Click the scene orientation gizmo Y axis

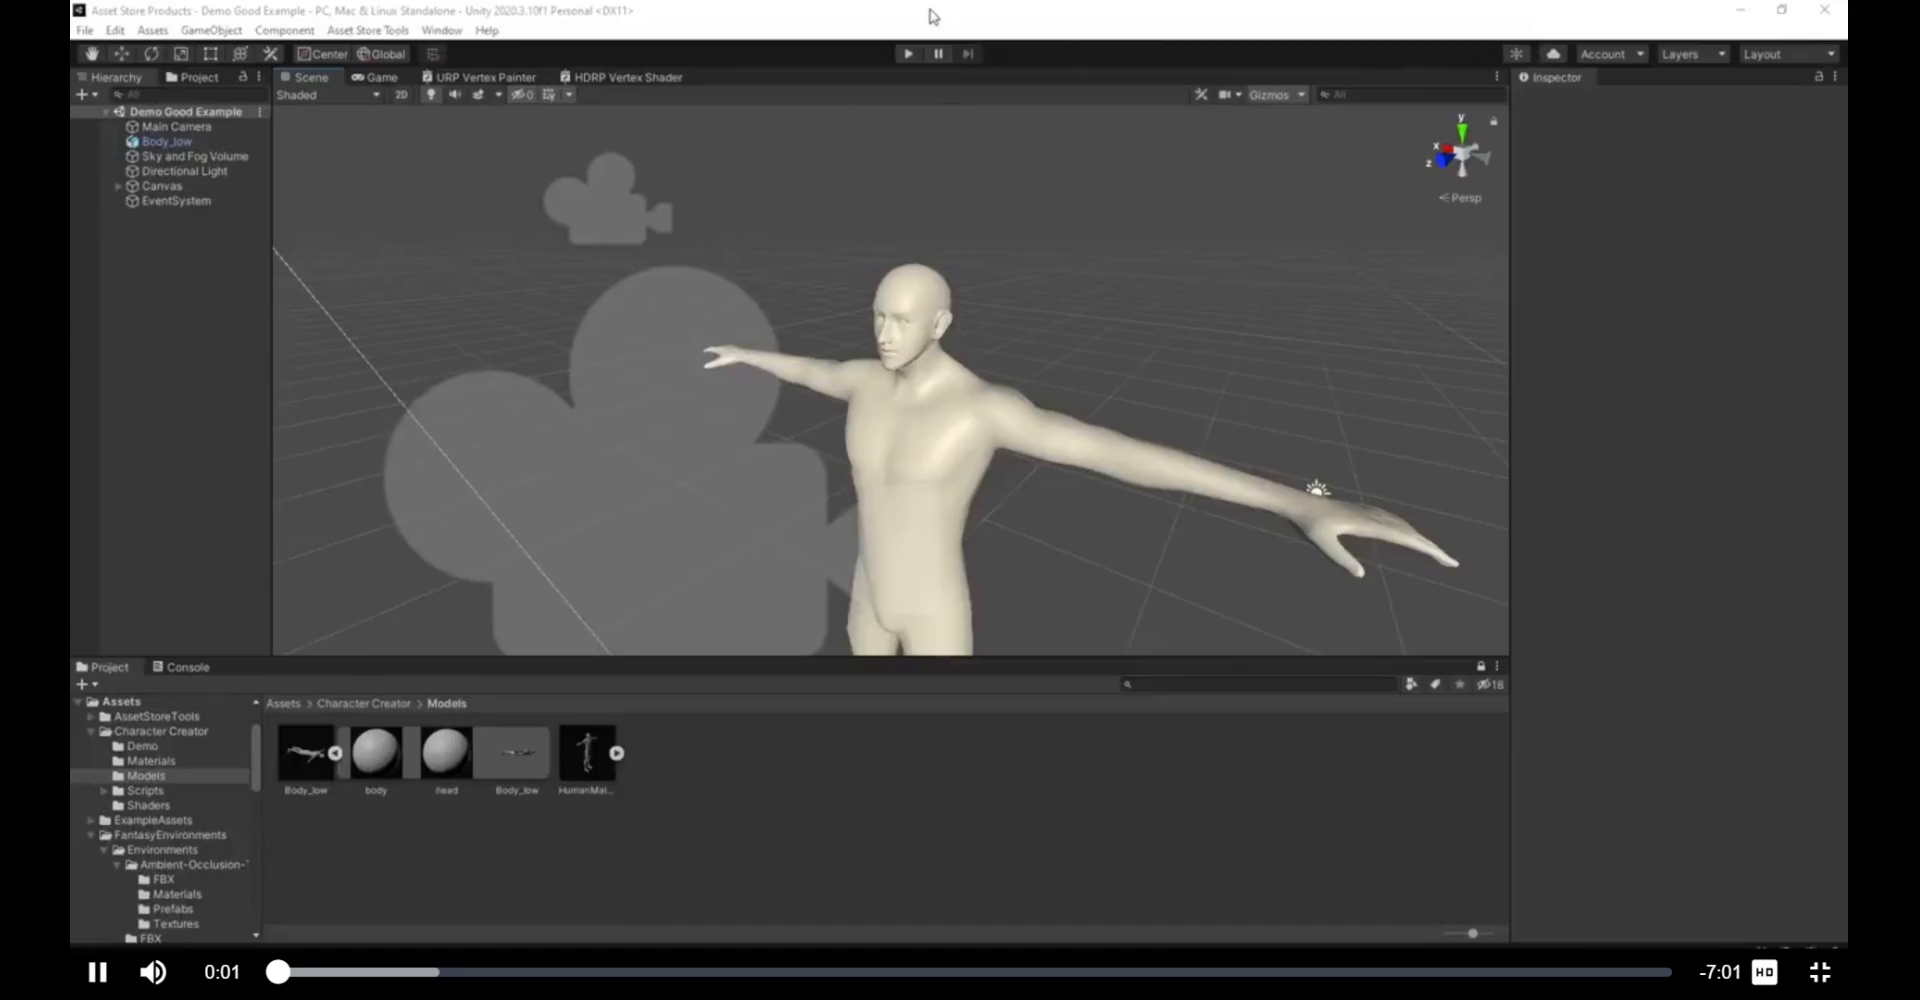[1462, 130]
